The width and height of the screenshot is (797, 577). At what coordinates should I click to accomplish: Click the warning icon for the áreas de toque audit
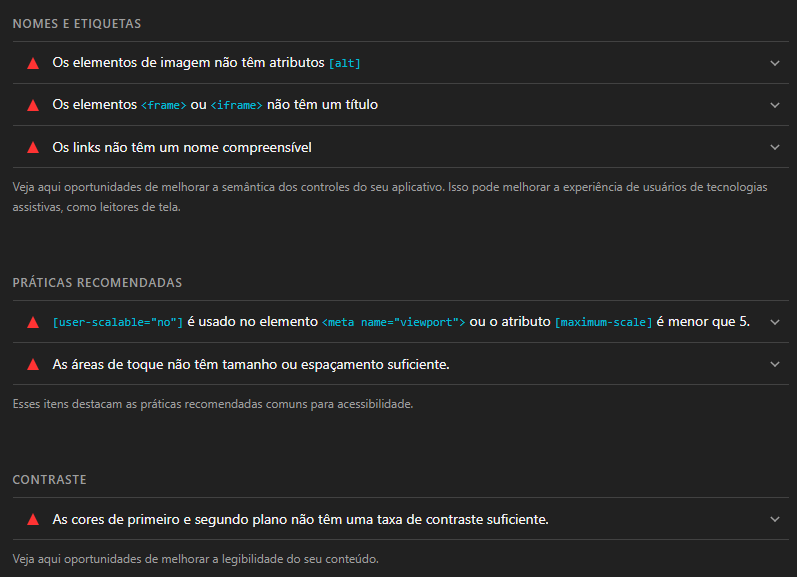33,364
